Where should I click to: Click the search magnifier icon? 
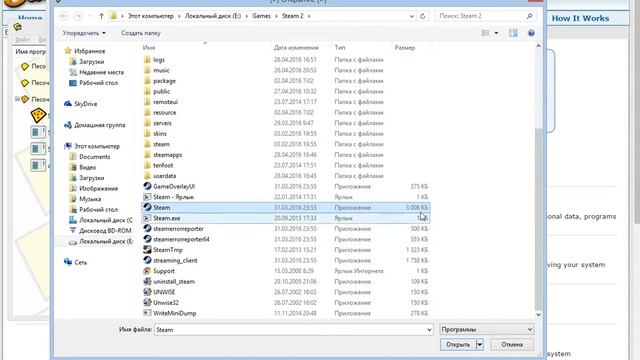point(529,16)
